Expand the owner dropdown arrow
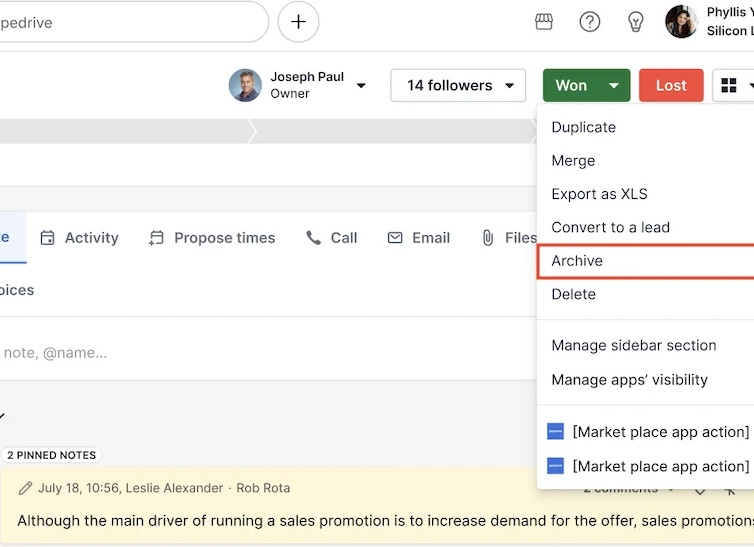 361,86
